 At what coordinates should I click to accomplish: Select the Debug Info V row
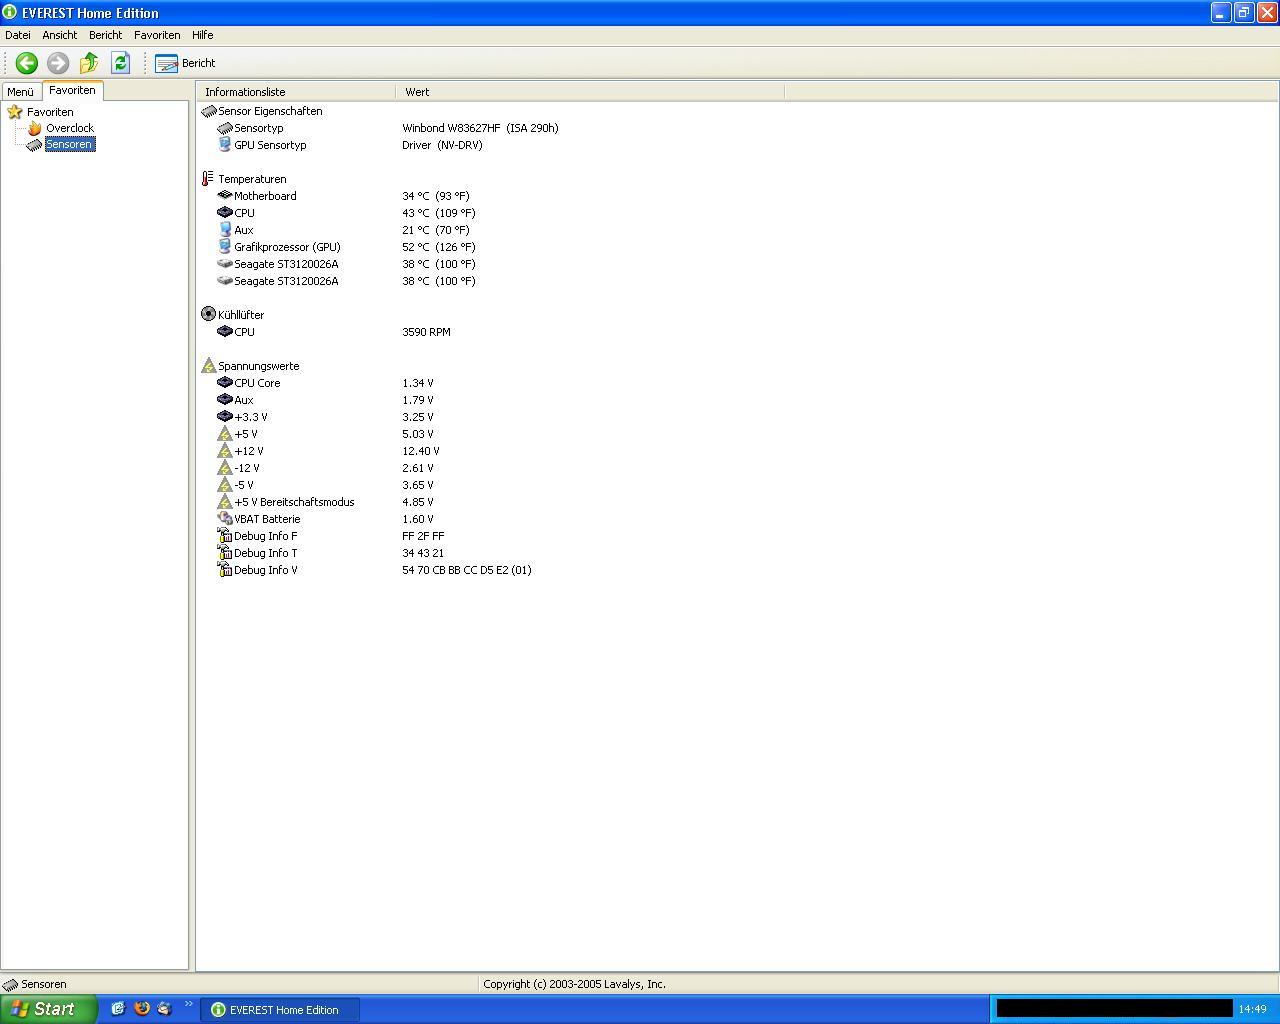pos(265,570)
